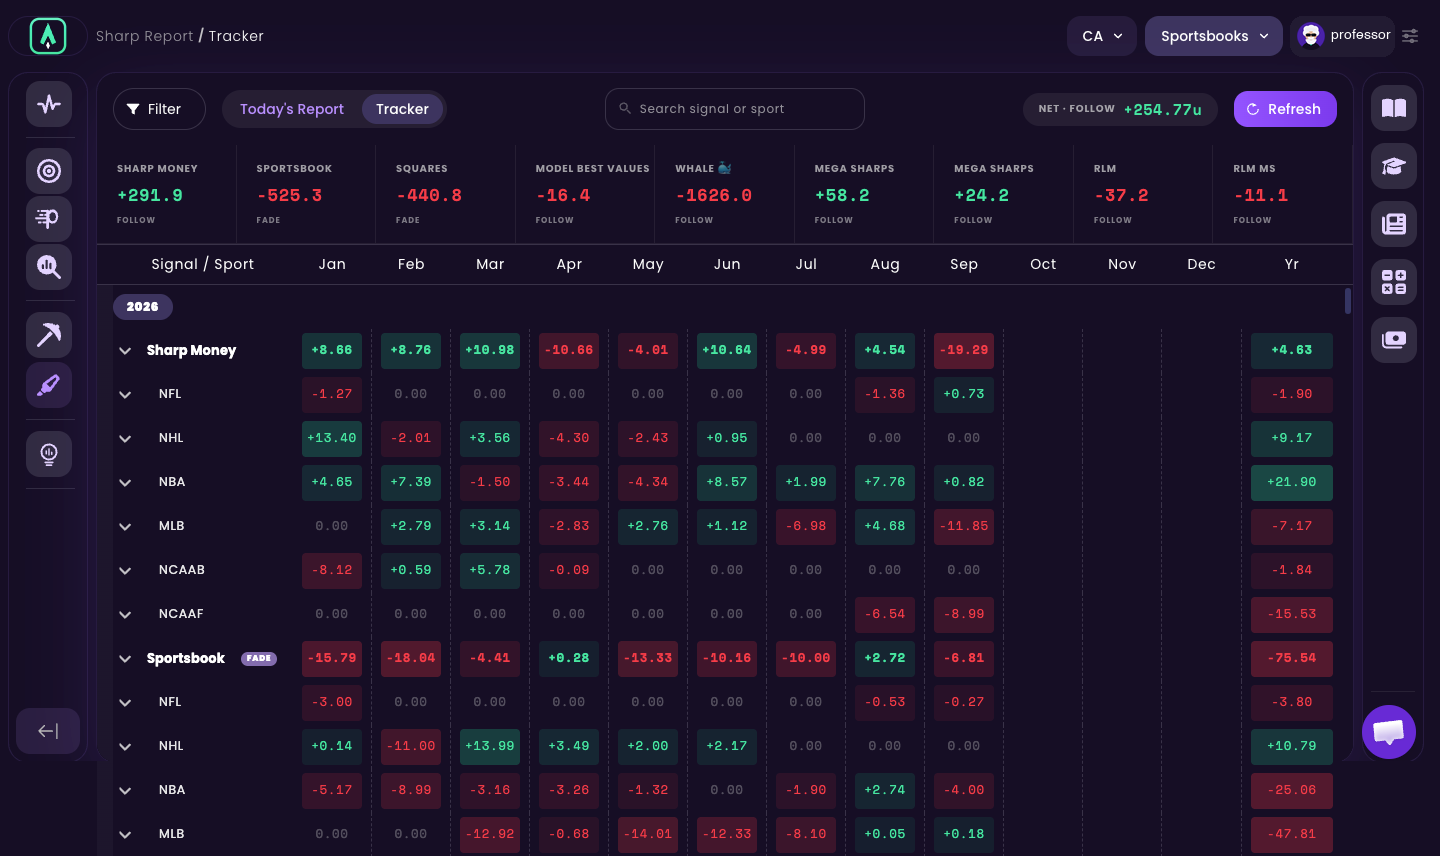Click the Sharp Money +291.9 summary card

pyautogui.click(x=167, y=194)
